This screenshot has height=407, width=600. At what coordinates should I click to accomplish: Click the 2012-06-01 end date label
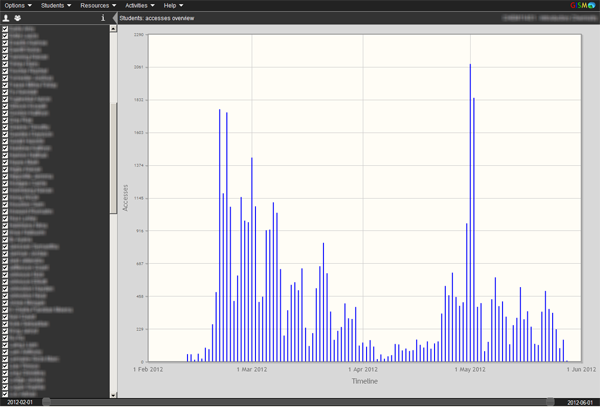[x=579, y=402]
